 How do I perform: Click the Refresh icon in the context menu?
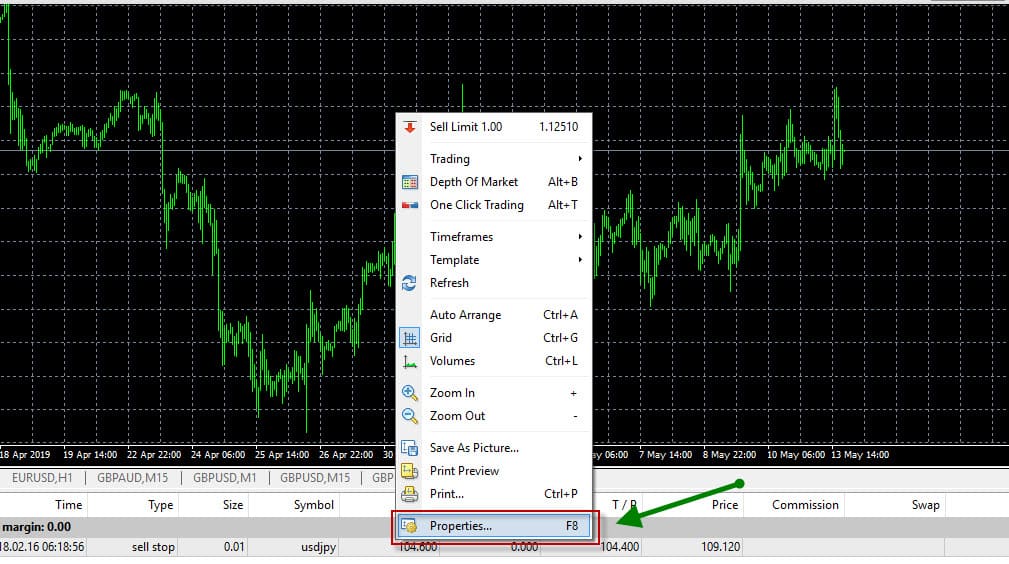[410, 283]
